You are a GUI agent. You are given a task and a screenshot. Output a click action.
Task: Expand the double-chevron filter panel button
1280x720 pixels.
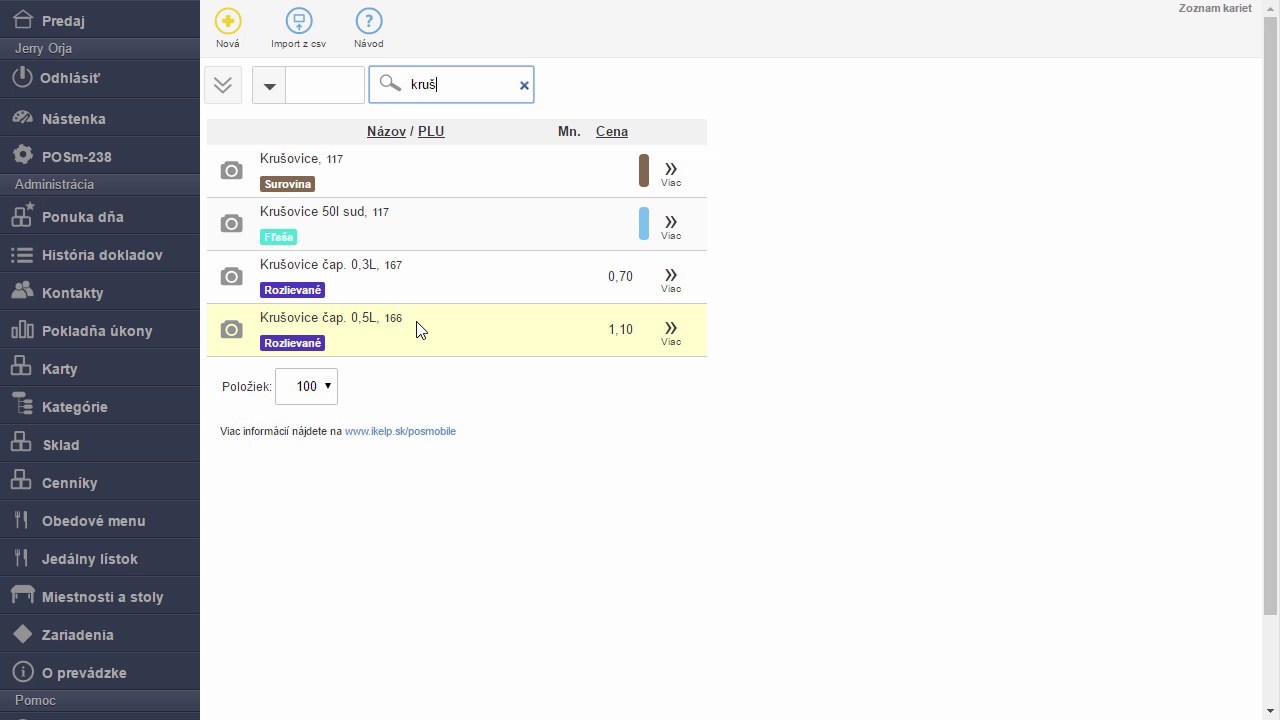pos(223,85)
